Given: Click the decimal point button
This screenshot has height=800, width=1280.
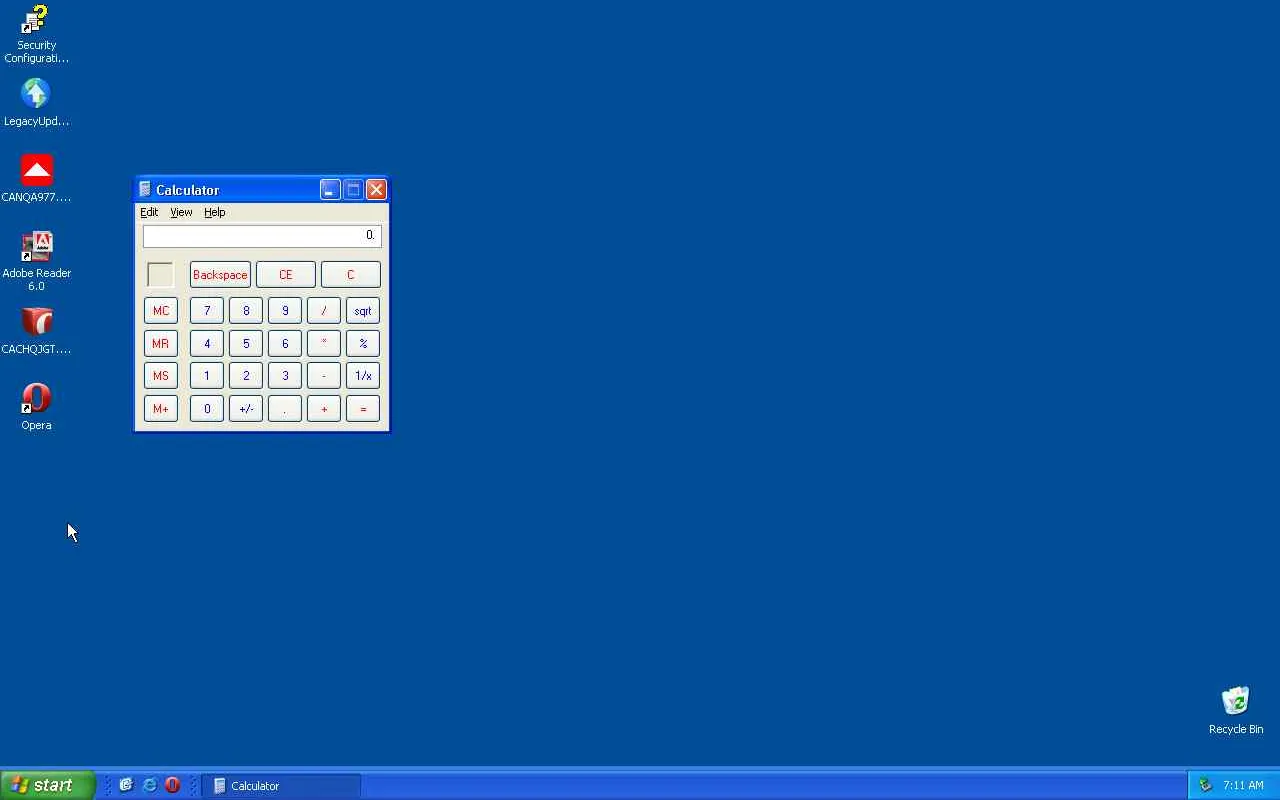Looking at the screenshot, I should click(x=285, y=408).
